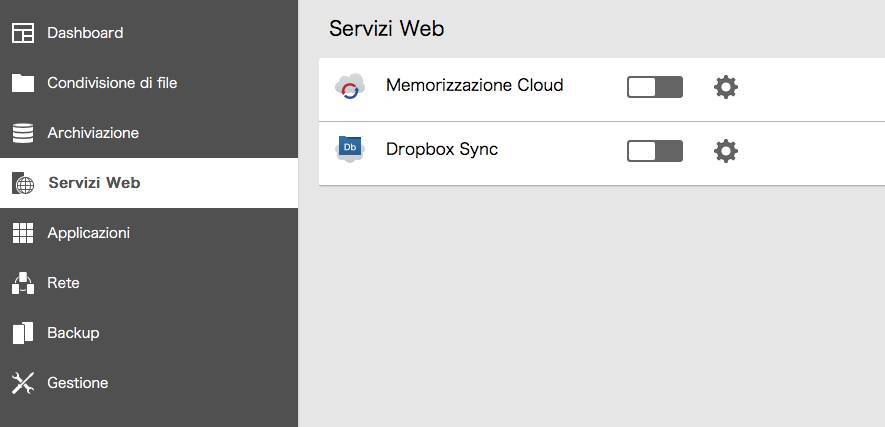885x427 pixels.
Task: Click the blue Db Dropbox Sync icon
Action: click(x=350, y=149)
